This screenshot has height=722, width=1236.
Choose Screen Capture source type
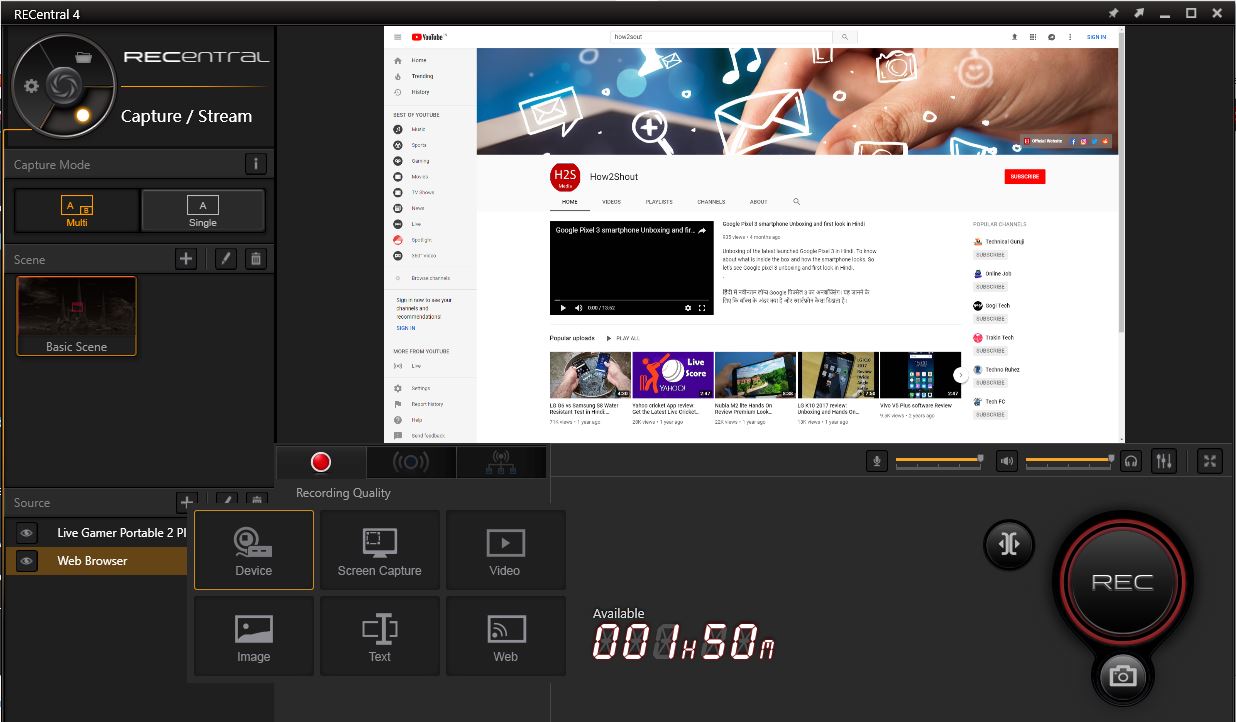(380, 550)
